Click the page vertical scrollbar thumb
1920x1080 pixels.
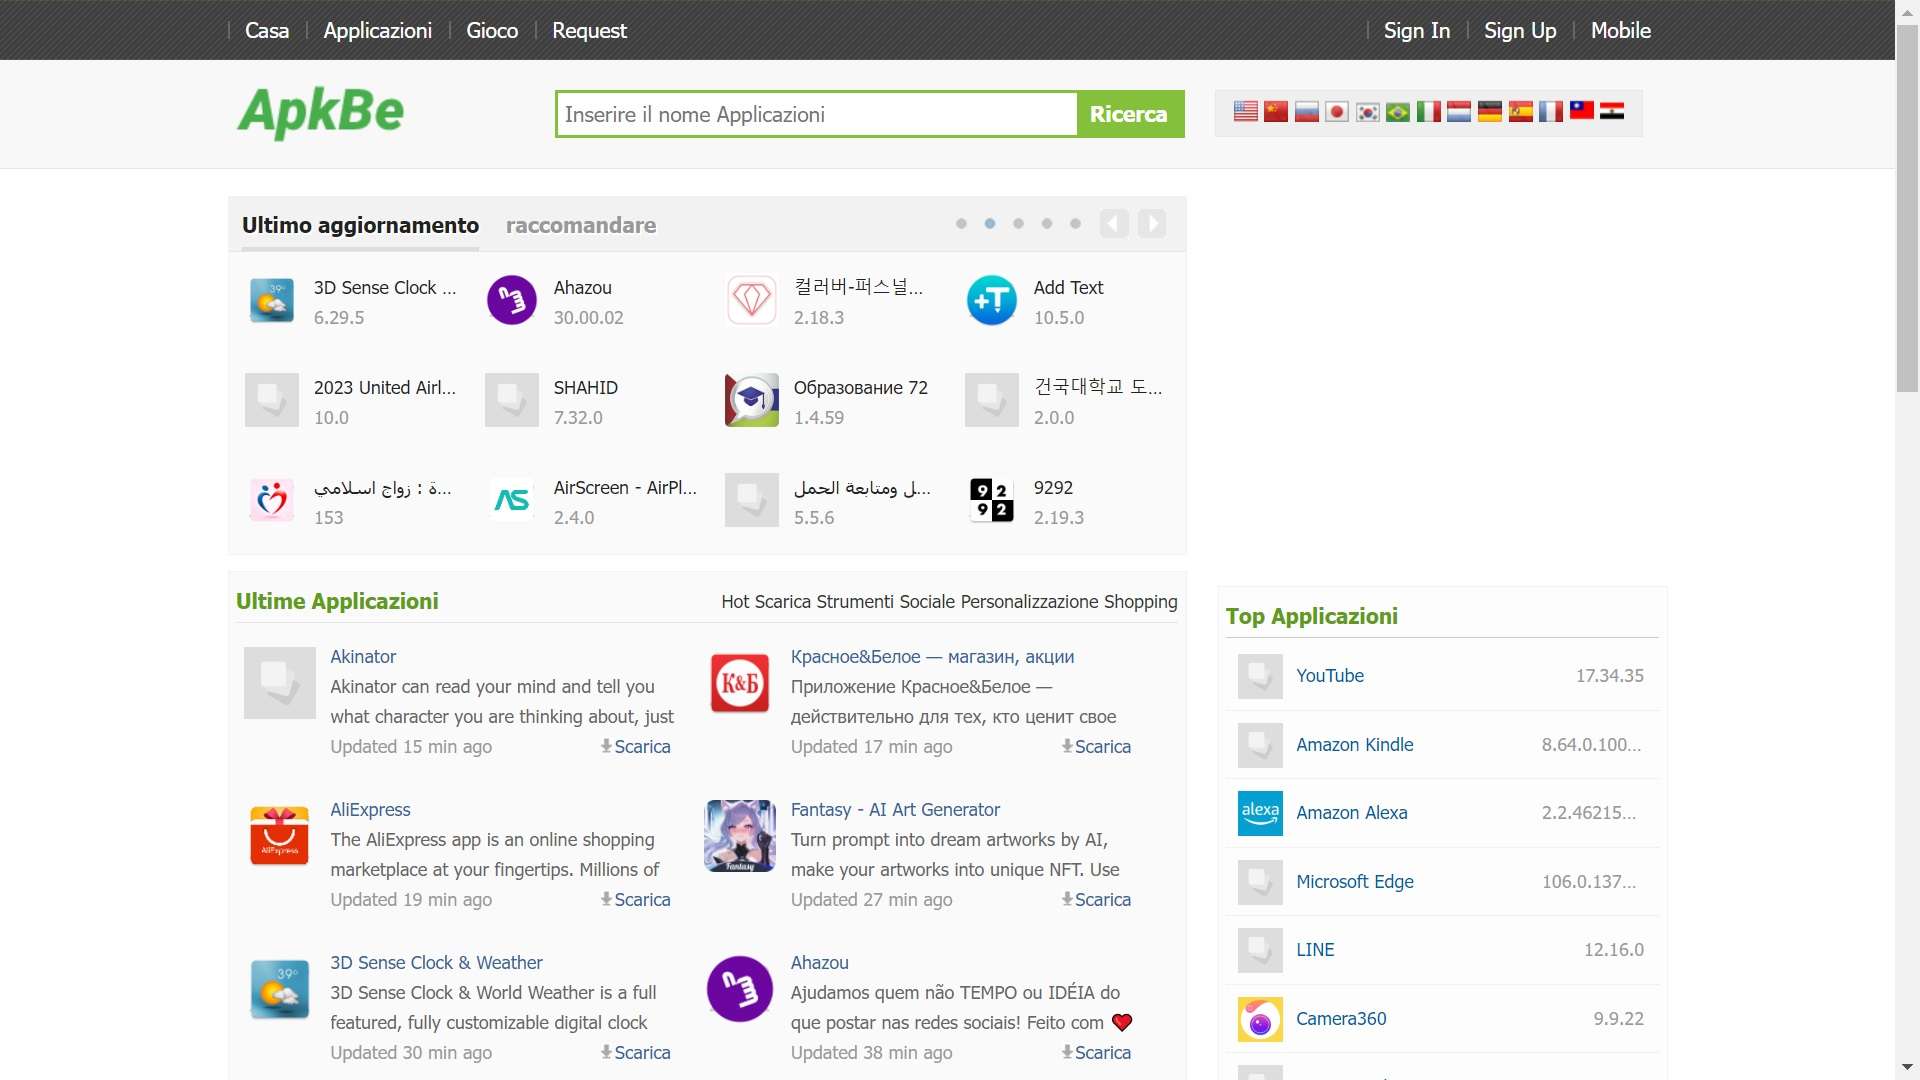click(1908, 209)
